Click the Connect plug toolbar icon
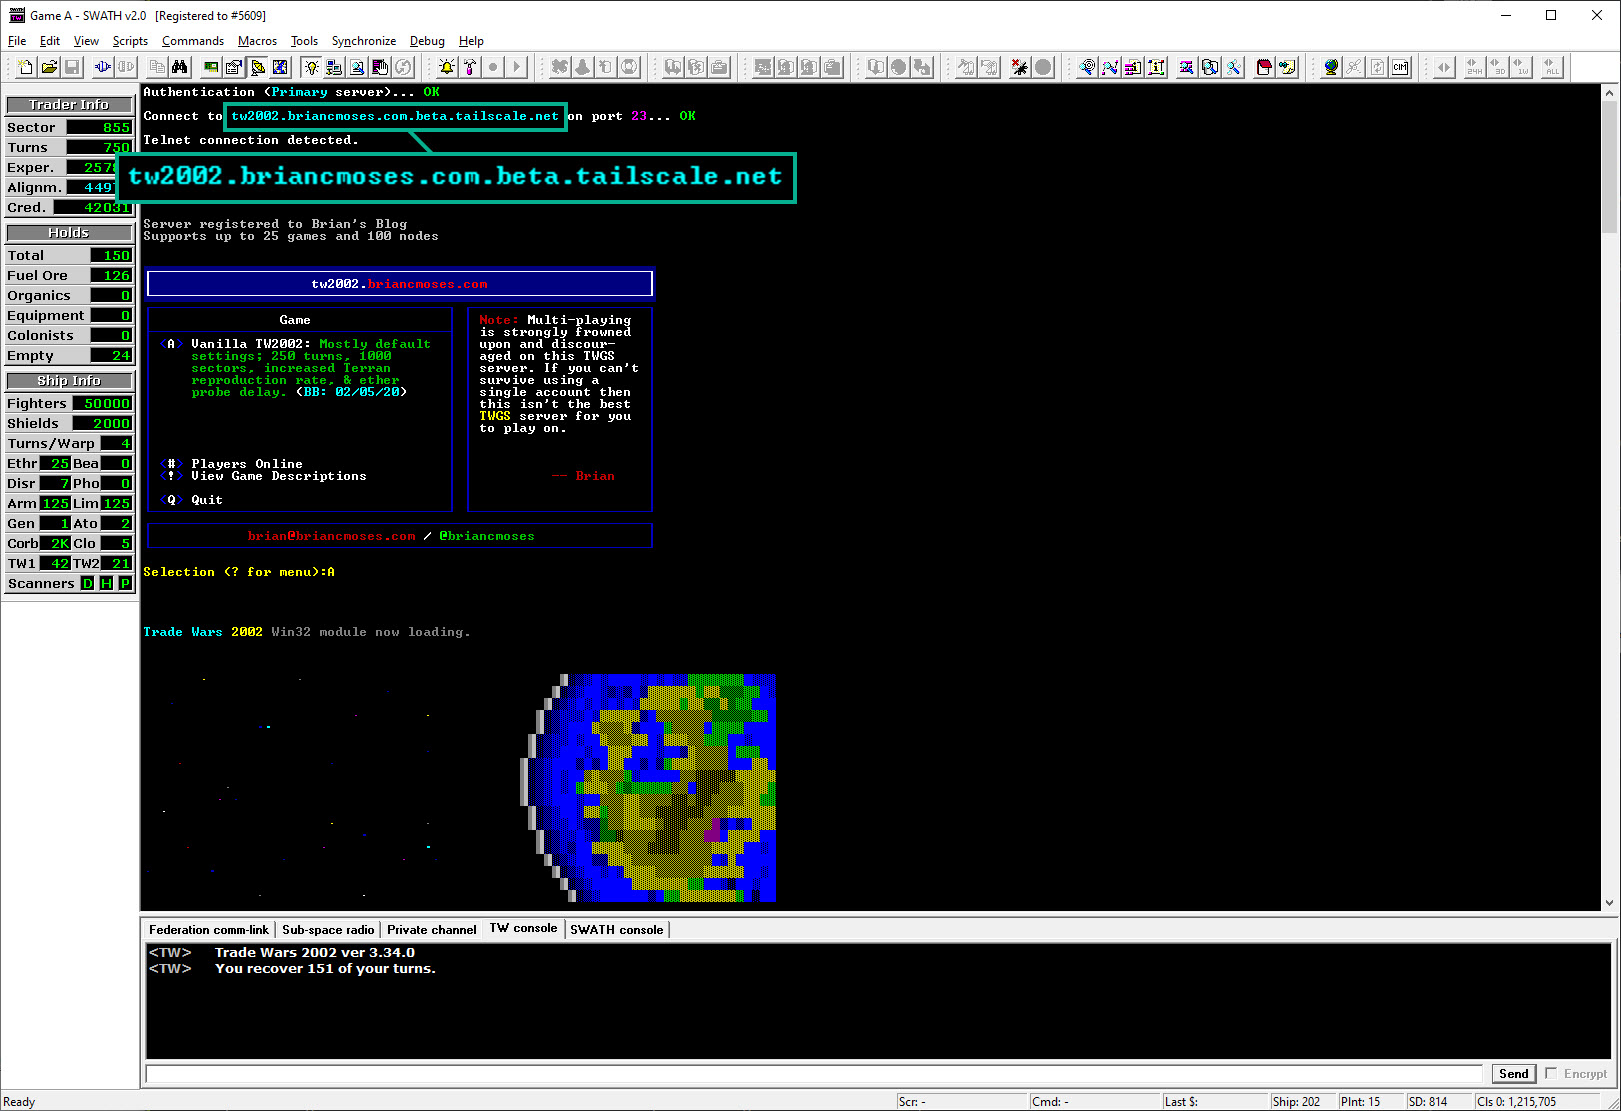This screenshot has width=1621, height=1111. tap(102, 67)
